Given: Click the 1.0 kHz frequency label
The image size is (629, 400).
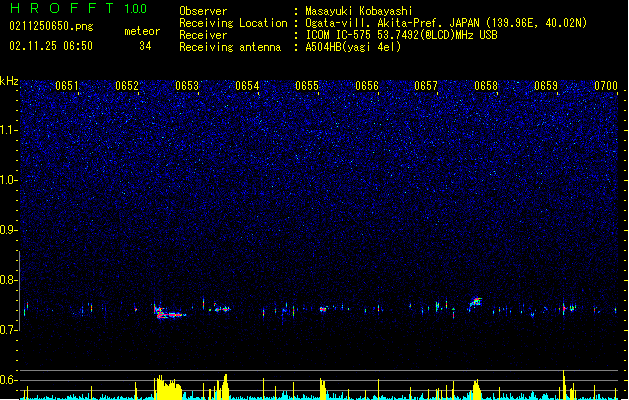Looking at the screenshot, I should pyautogui.click(x=8, y=180).
